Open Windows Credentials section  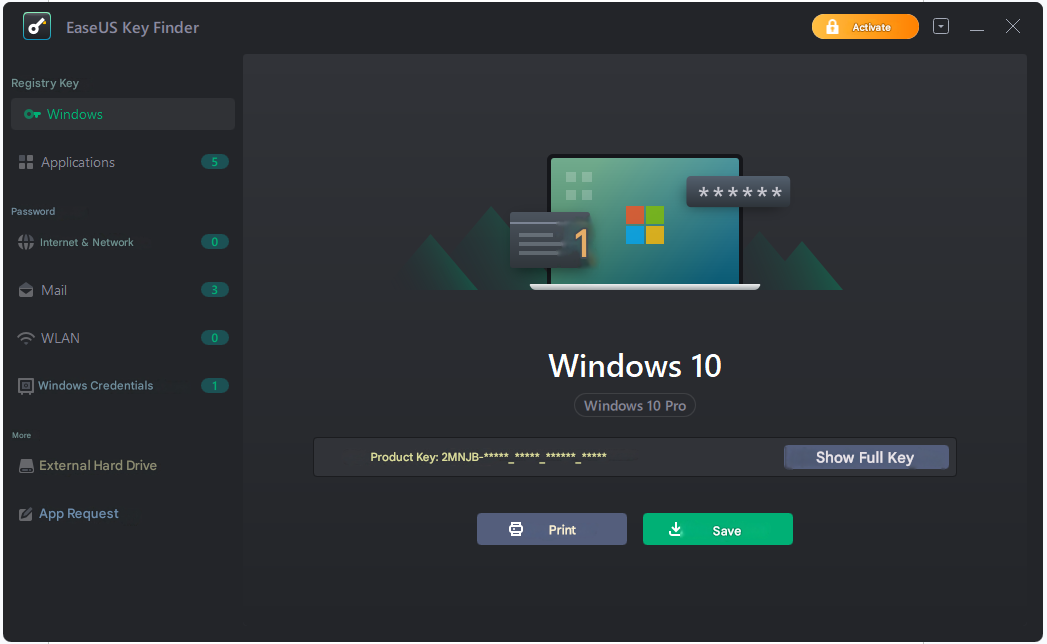pos(123,385)
